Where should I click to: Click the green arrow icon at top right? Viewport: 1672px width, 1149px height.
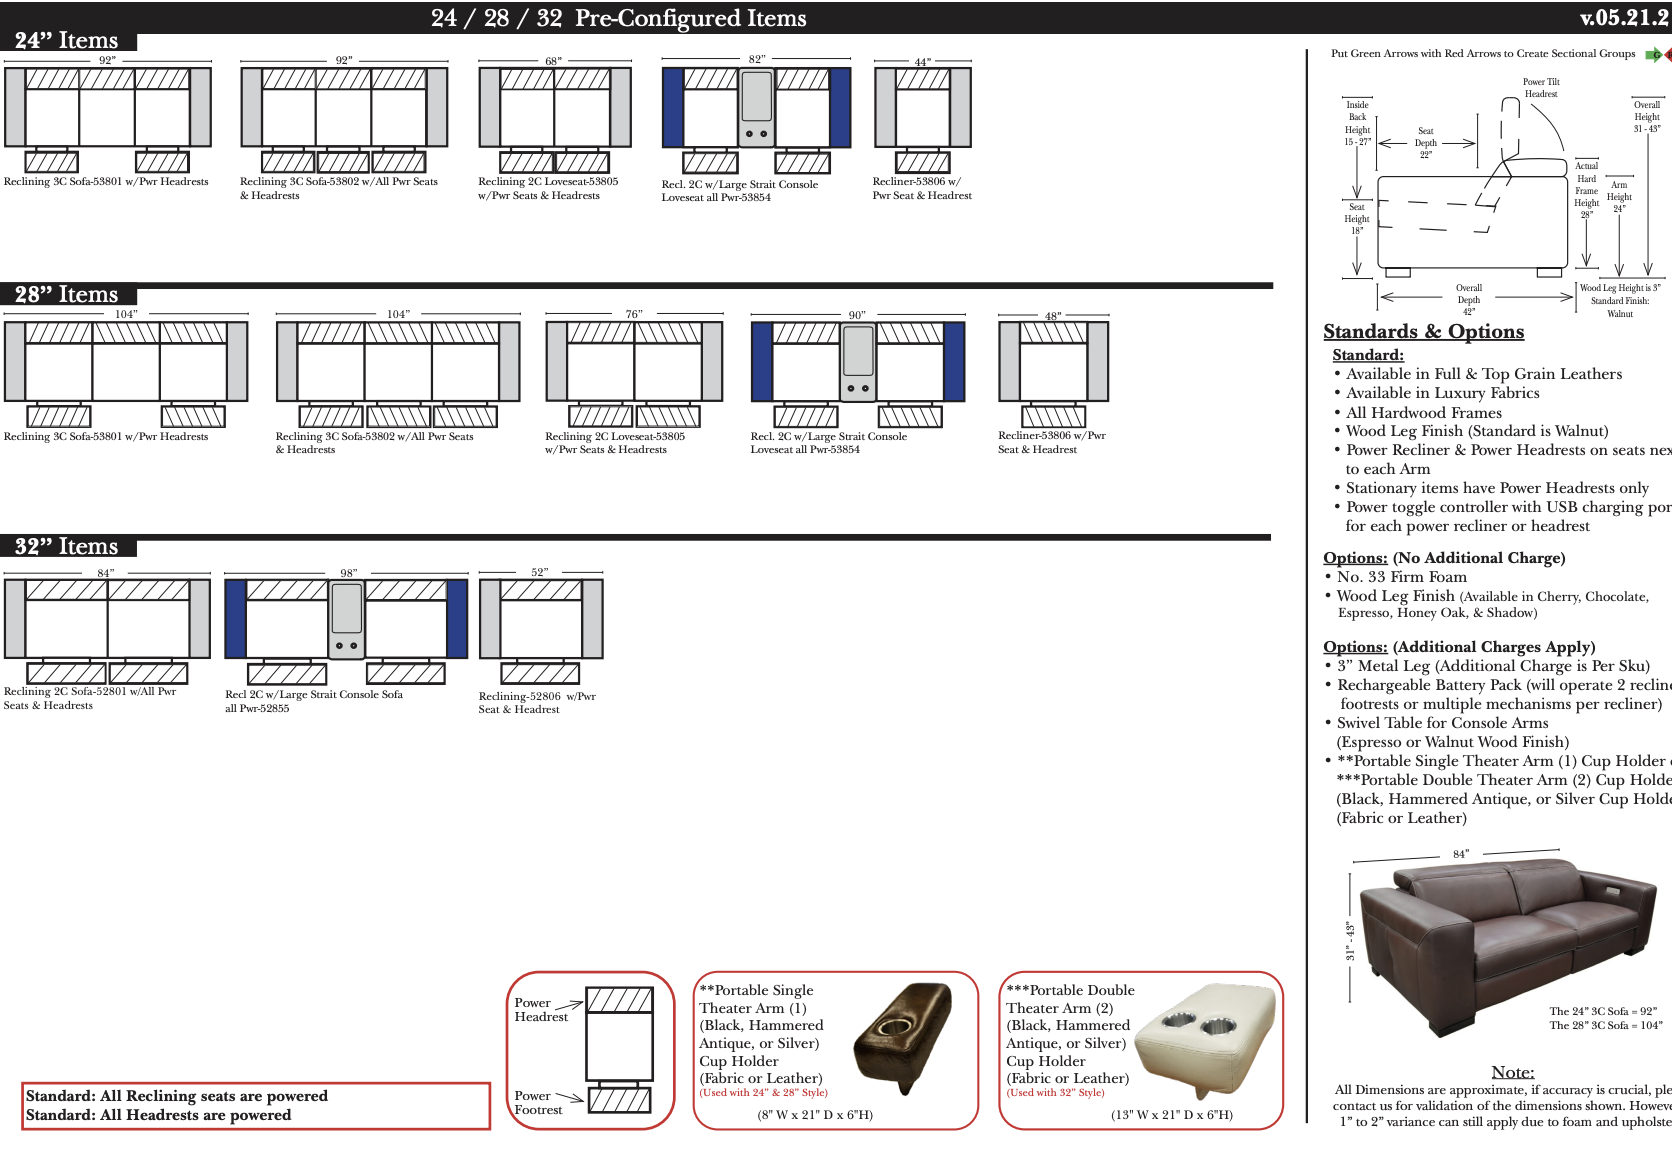tap(1653, 54)
